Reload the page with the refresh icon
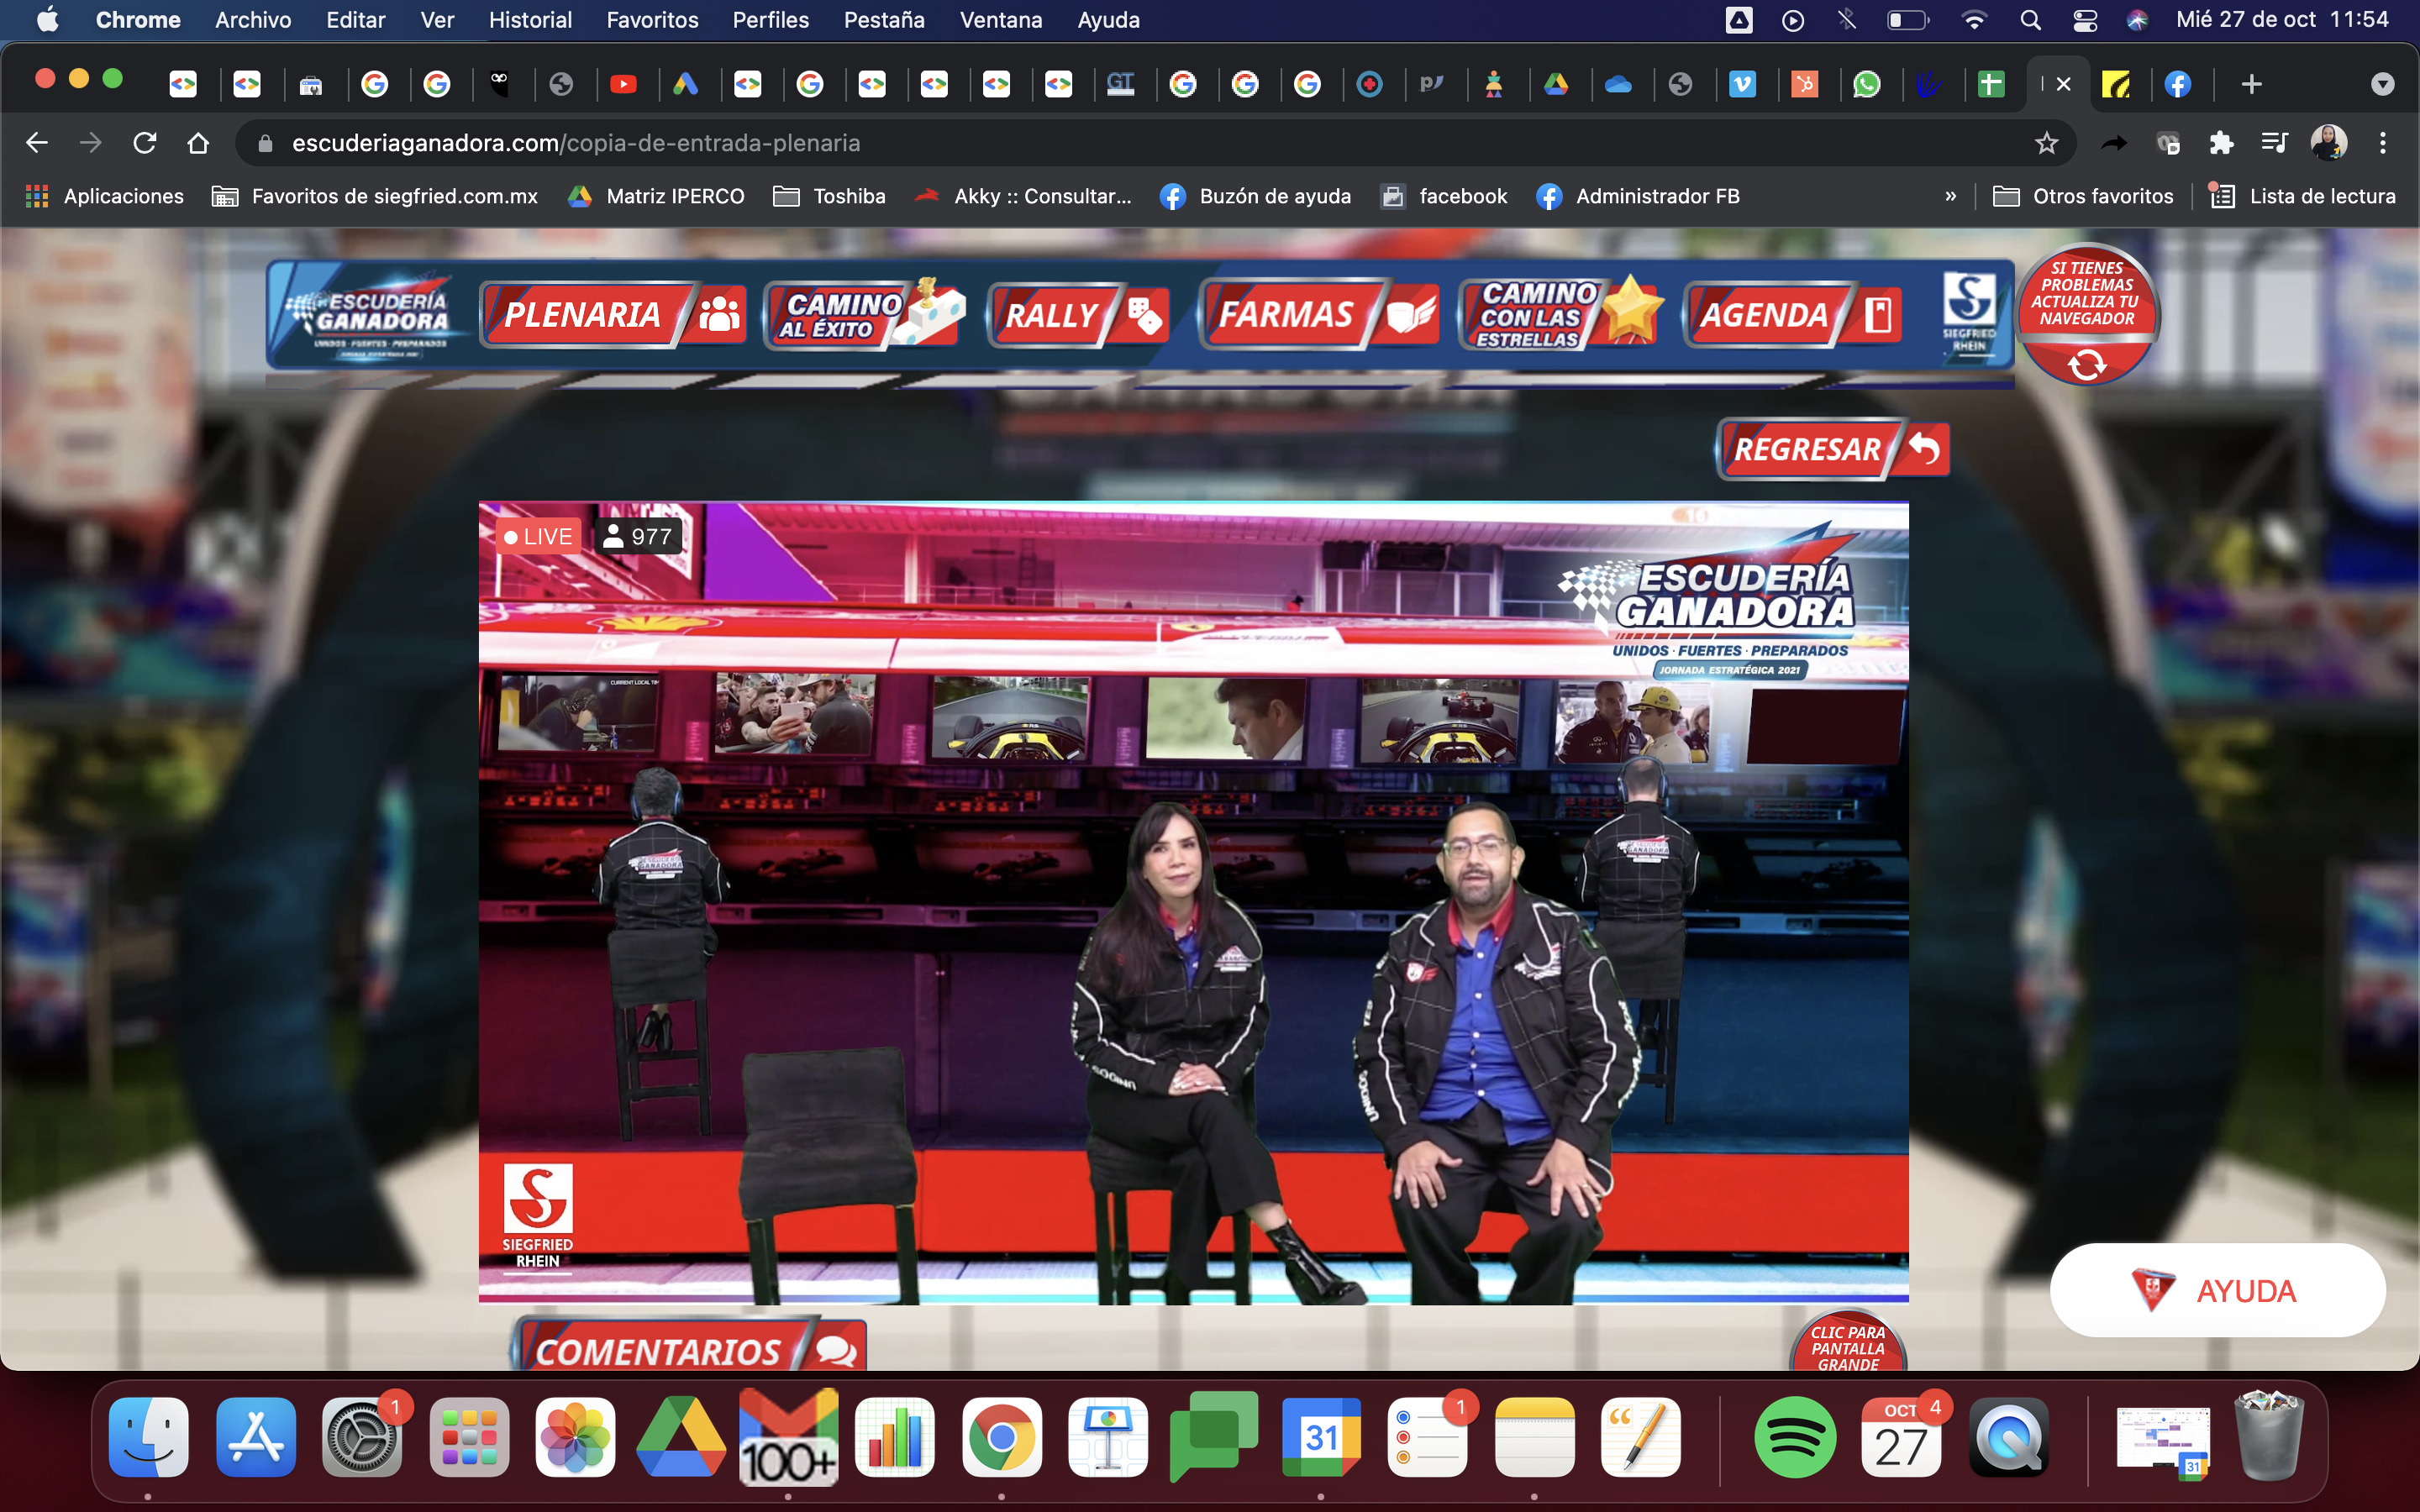Image resolution: width=2420 pixels, height=1512 pixels. coord(145,143)
